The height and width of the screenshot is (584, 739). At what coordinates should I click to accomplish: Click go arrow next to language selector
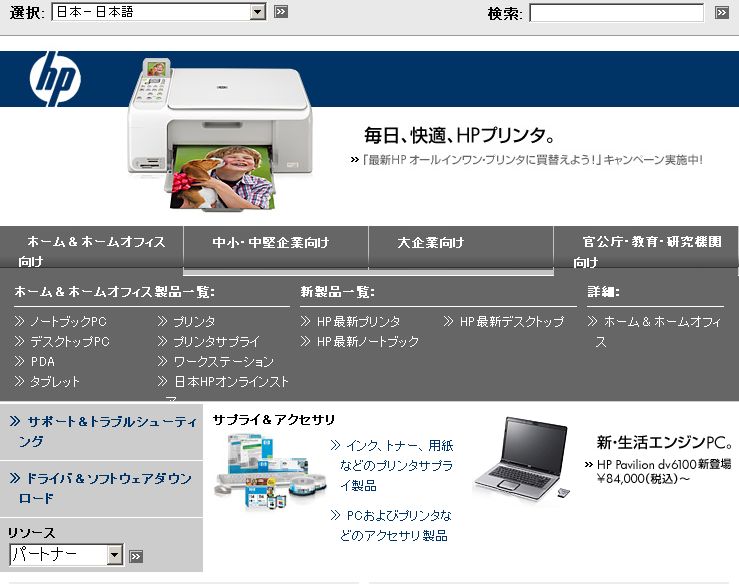(x=281, y=12)
